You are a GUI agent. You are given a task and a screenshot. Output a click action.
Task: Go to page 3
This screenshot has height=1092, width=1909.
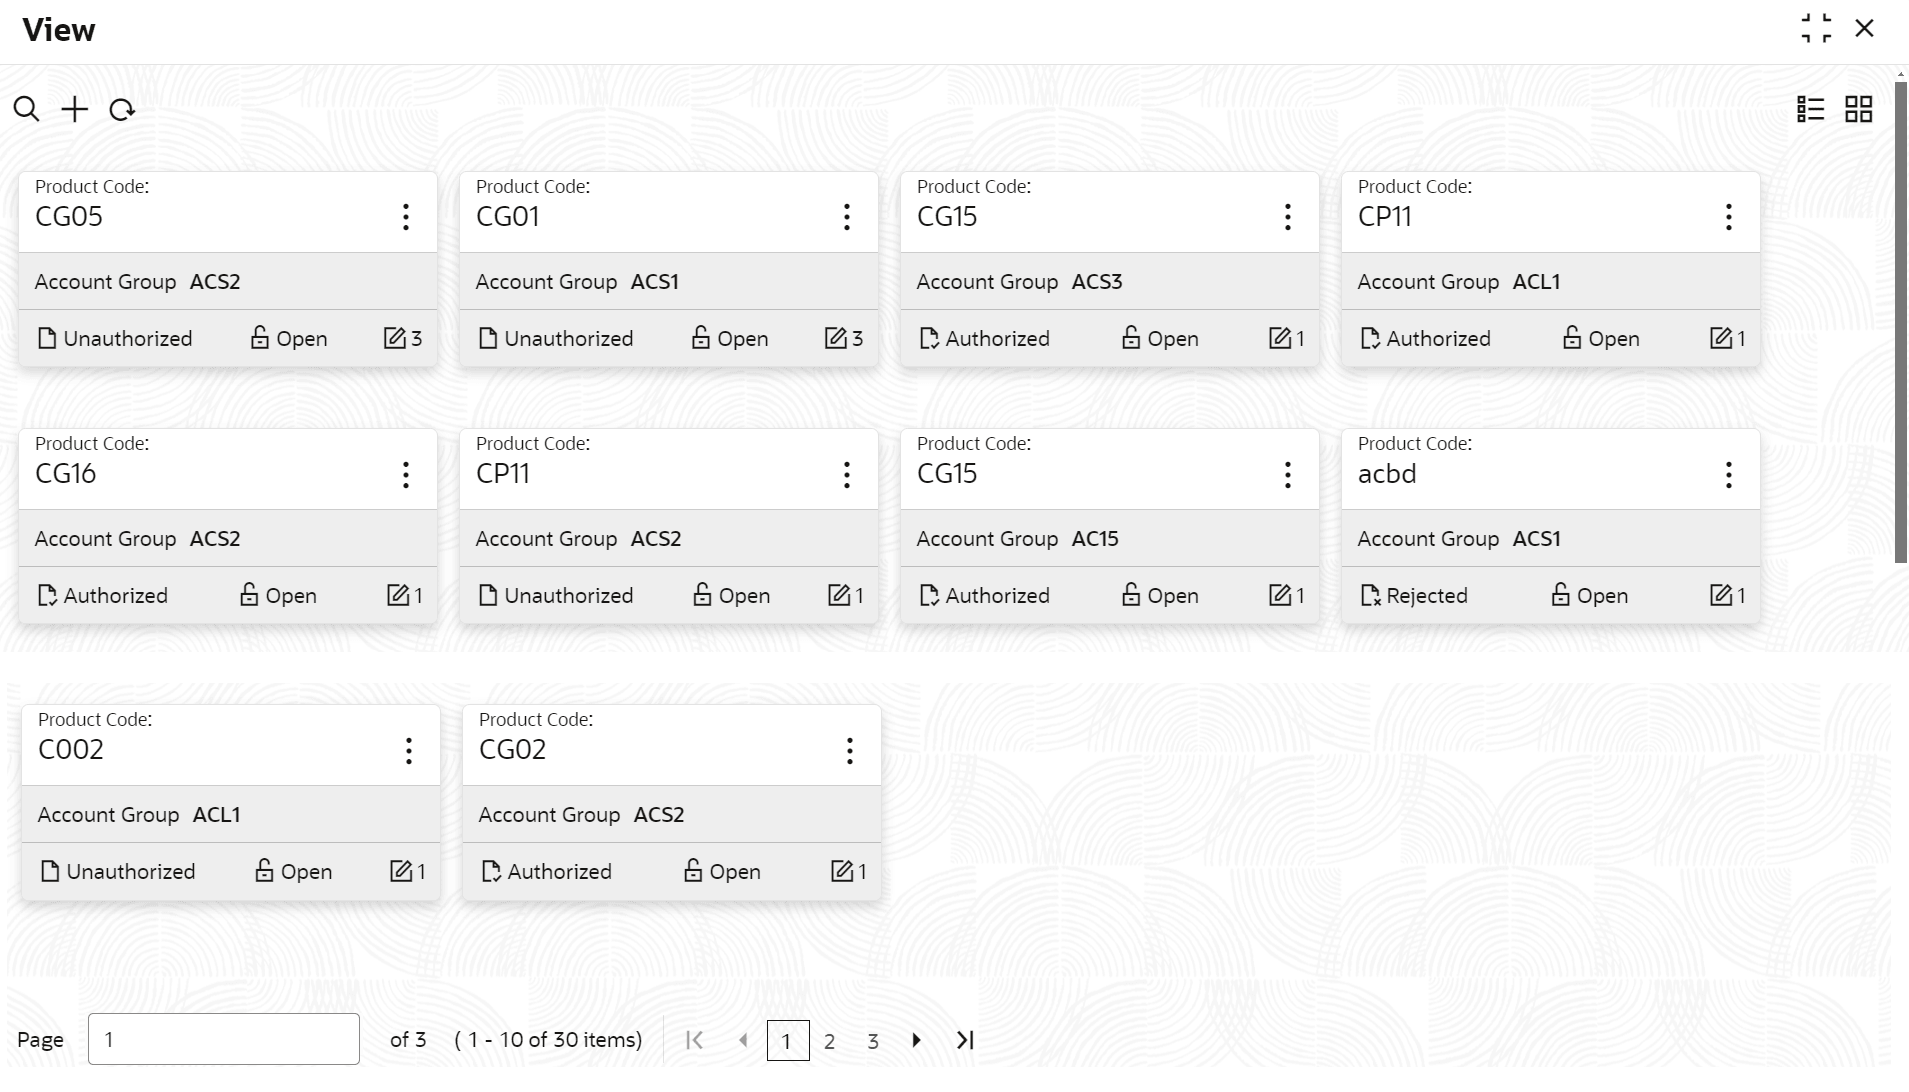coord(873,1041)
